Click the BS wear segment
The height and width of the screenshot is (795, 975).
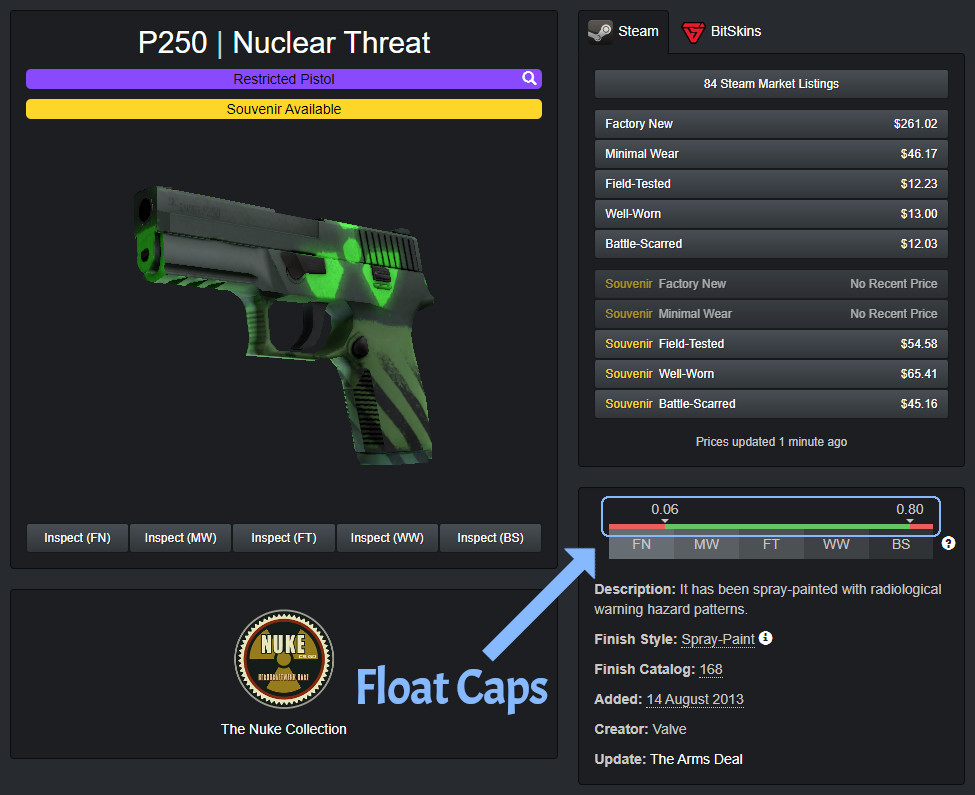tap(901, 545)
